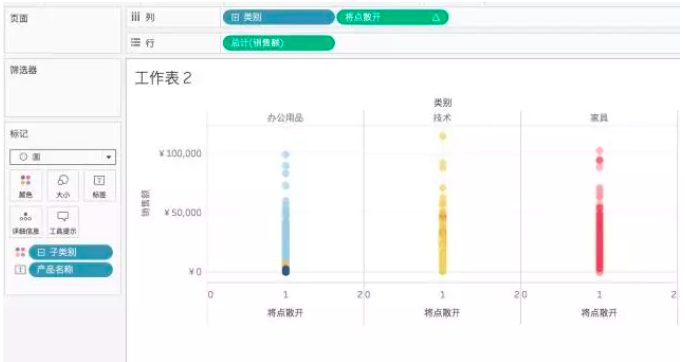Click the columns shelf icon
This screenshot has width=685, height=362.
[x=136, y=17]
